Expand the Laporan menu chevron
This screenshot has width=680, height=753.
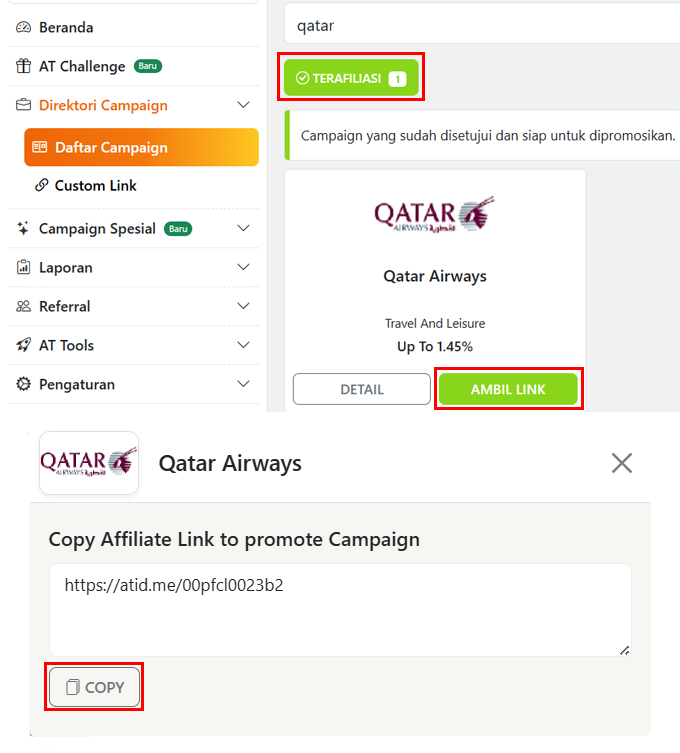[x=243, y=268]
